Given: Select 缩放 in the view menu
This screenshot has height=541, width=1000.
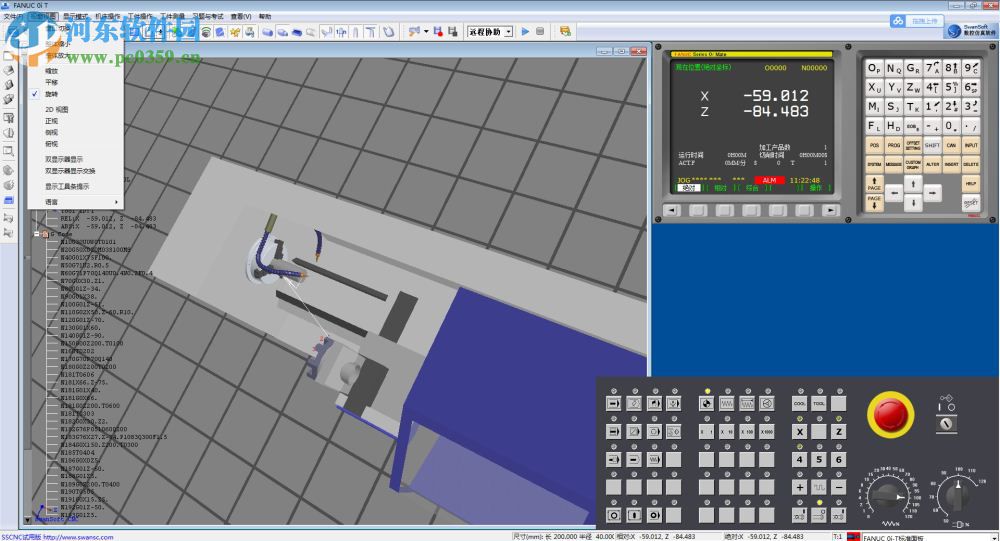Looking at the screenshot, I should pyautogui.click(x=52, y=71).
